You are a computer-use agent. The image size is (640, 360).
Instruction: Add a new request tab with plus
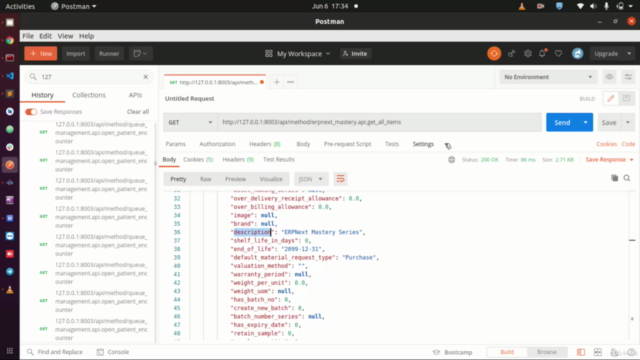[276, 82]
